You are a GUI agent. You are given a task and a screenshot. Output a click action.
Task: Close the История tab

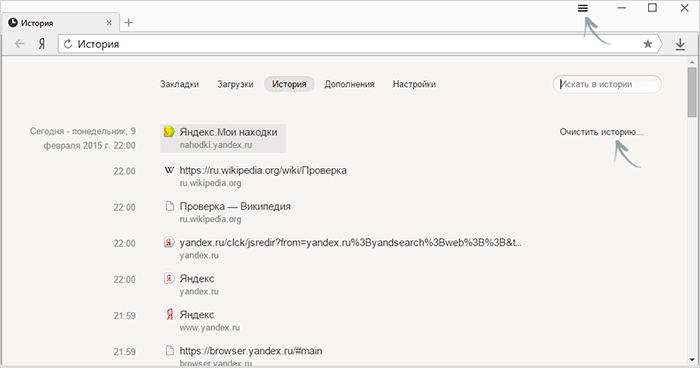pos(109,23)
